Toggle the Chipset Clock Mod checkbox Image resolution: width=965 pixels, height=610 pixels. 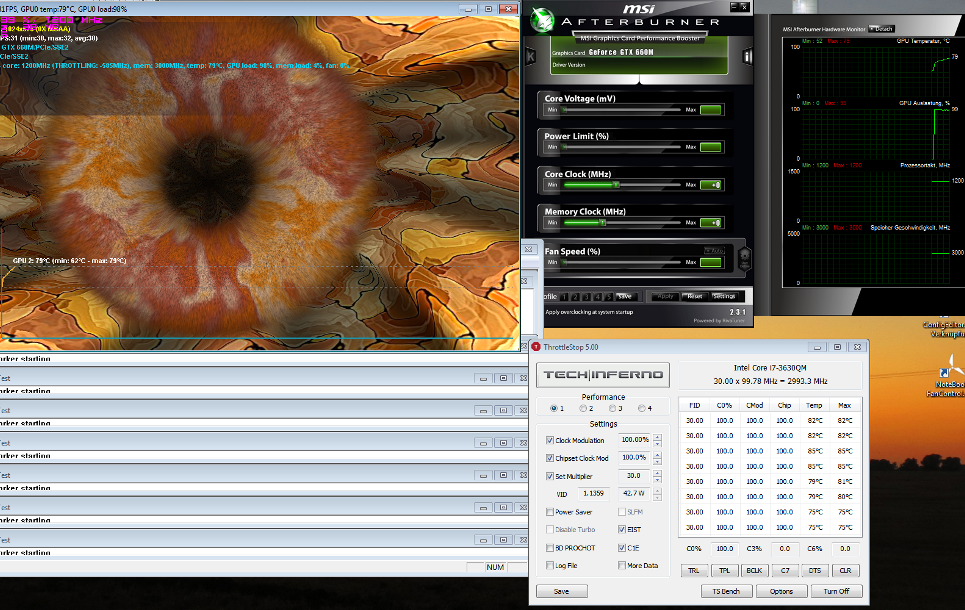pyautogui.click(x=550, y=458)
